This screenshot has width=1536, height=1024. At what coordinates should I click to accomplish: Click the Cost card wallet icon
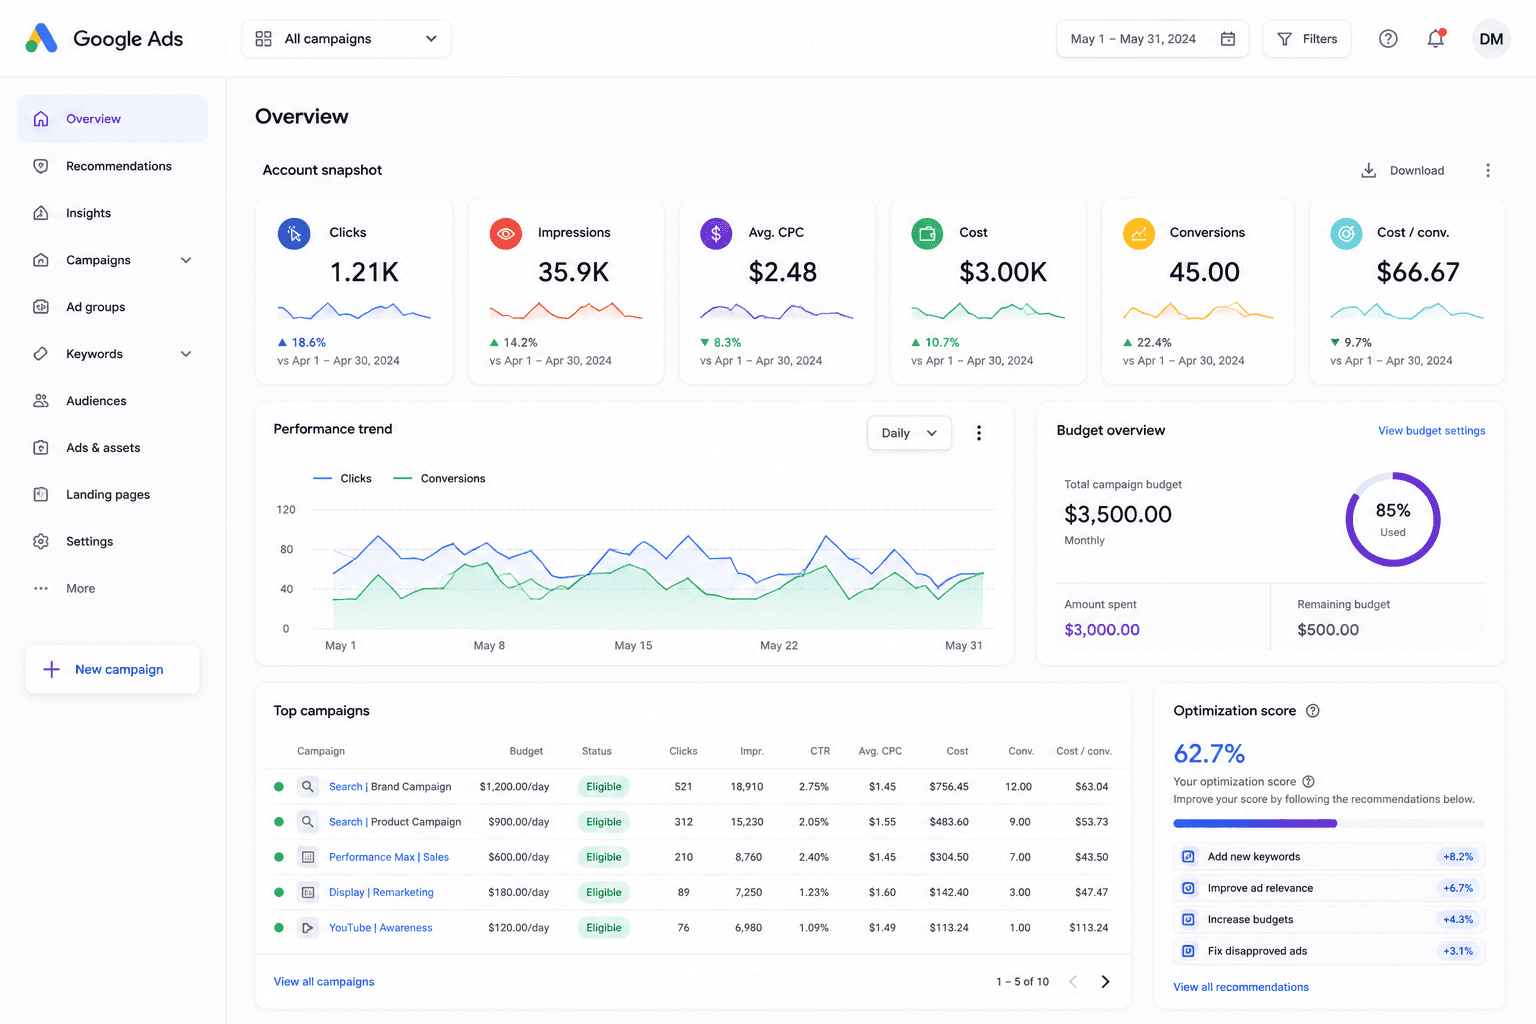(x=927, y=234)
